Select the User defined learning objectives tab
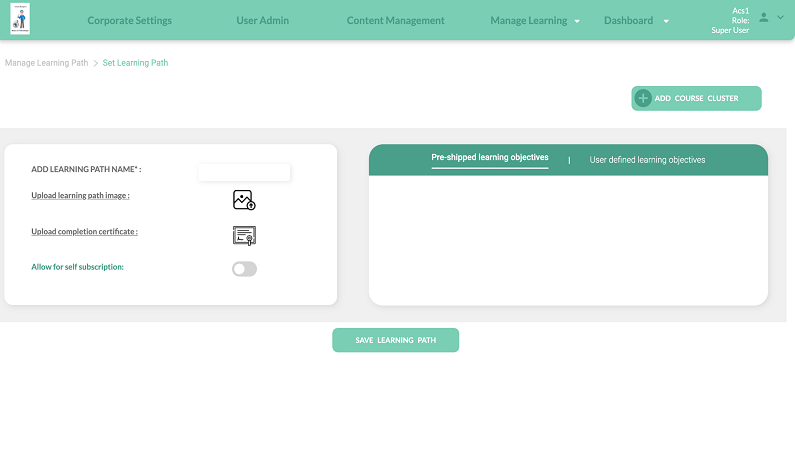The image size is (795, 450). pos(647,160)
